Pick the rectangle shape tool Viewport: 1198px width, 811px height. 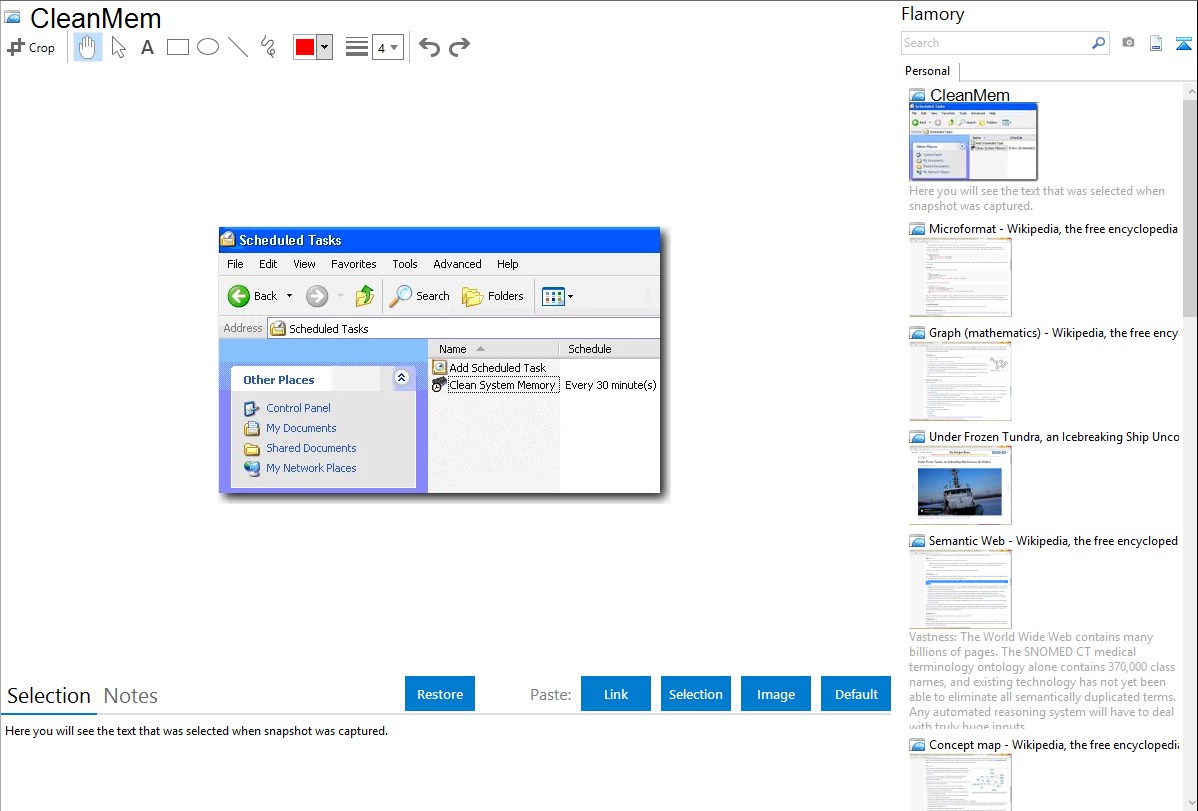[178, 47]
